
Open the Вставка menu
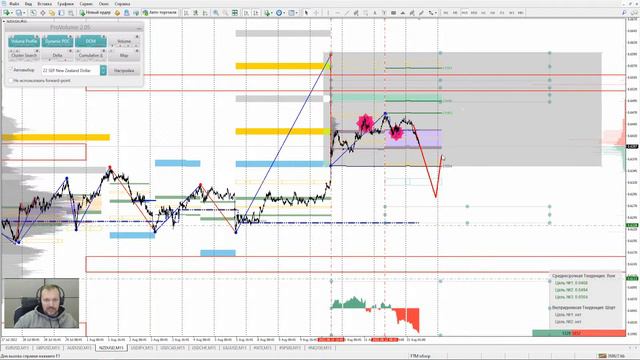(44, 4)
